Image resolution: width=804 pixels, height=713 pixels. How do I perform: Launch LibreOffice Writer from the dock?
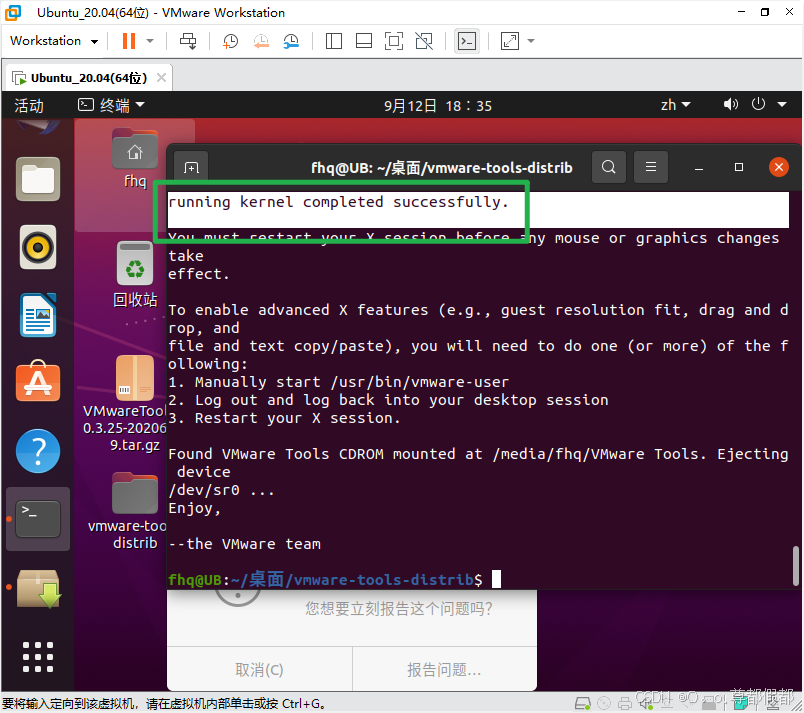(38, 315)
